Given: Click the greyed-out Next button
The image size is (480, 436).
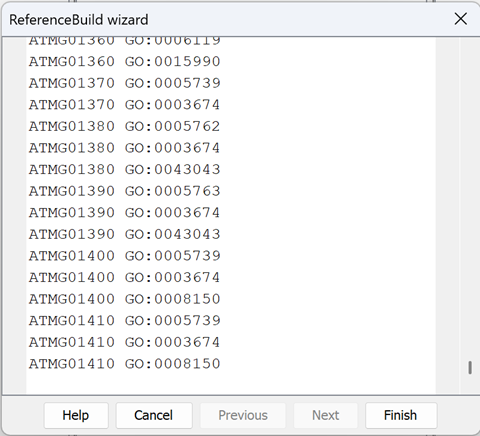Looking at the screenshot, I should coord(325,415).
